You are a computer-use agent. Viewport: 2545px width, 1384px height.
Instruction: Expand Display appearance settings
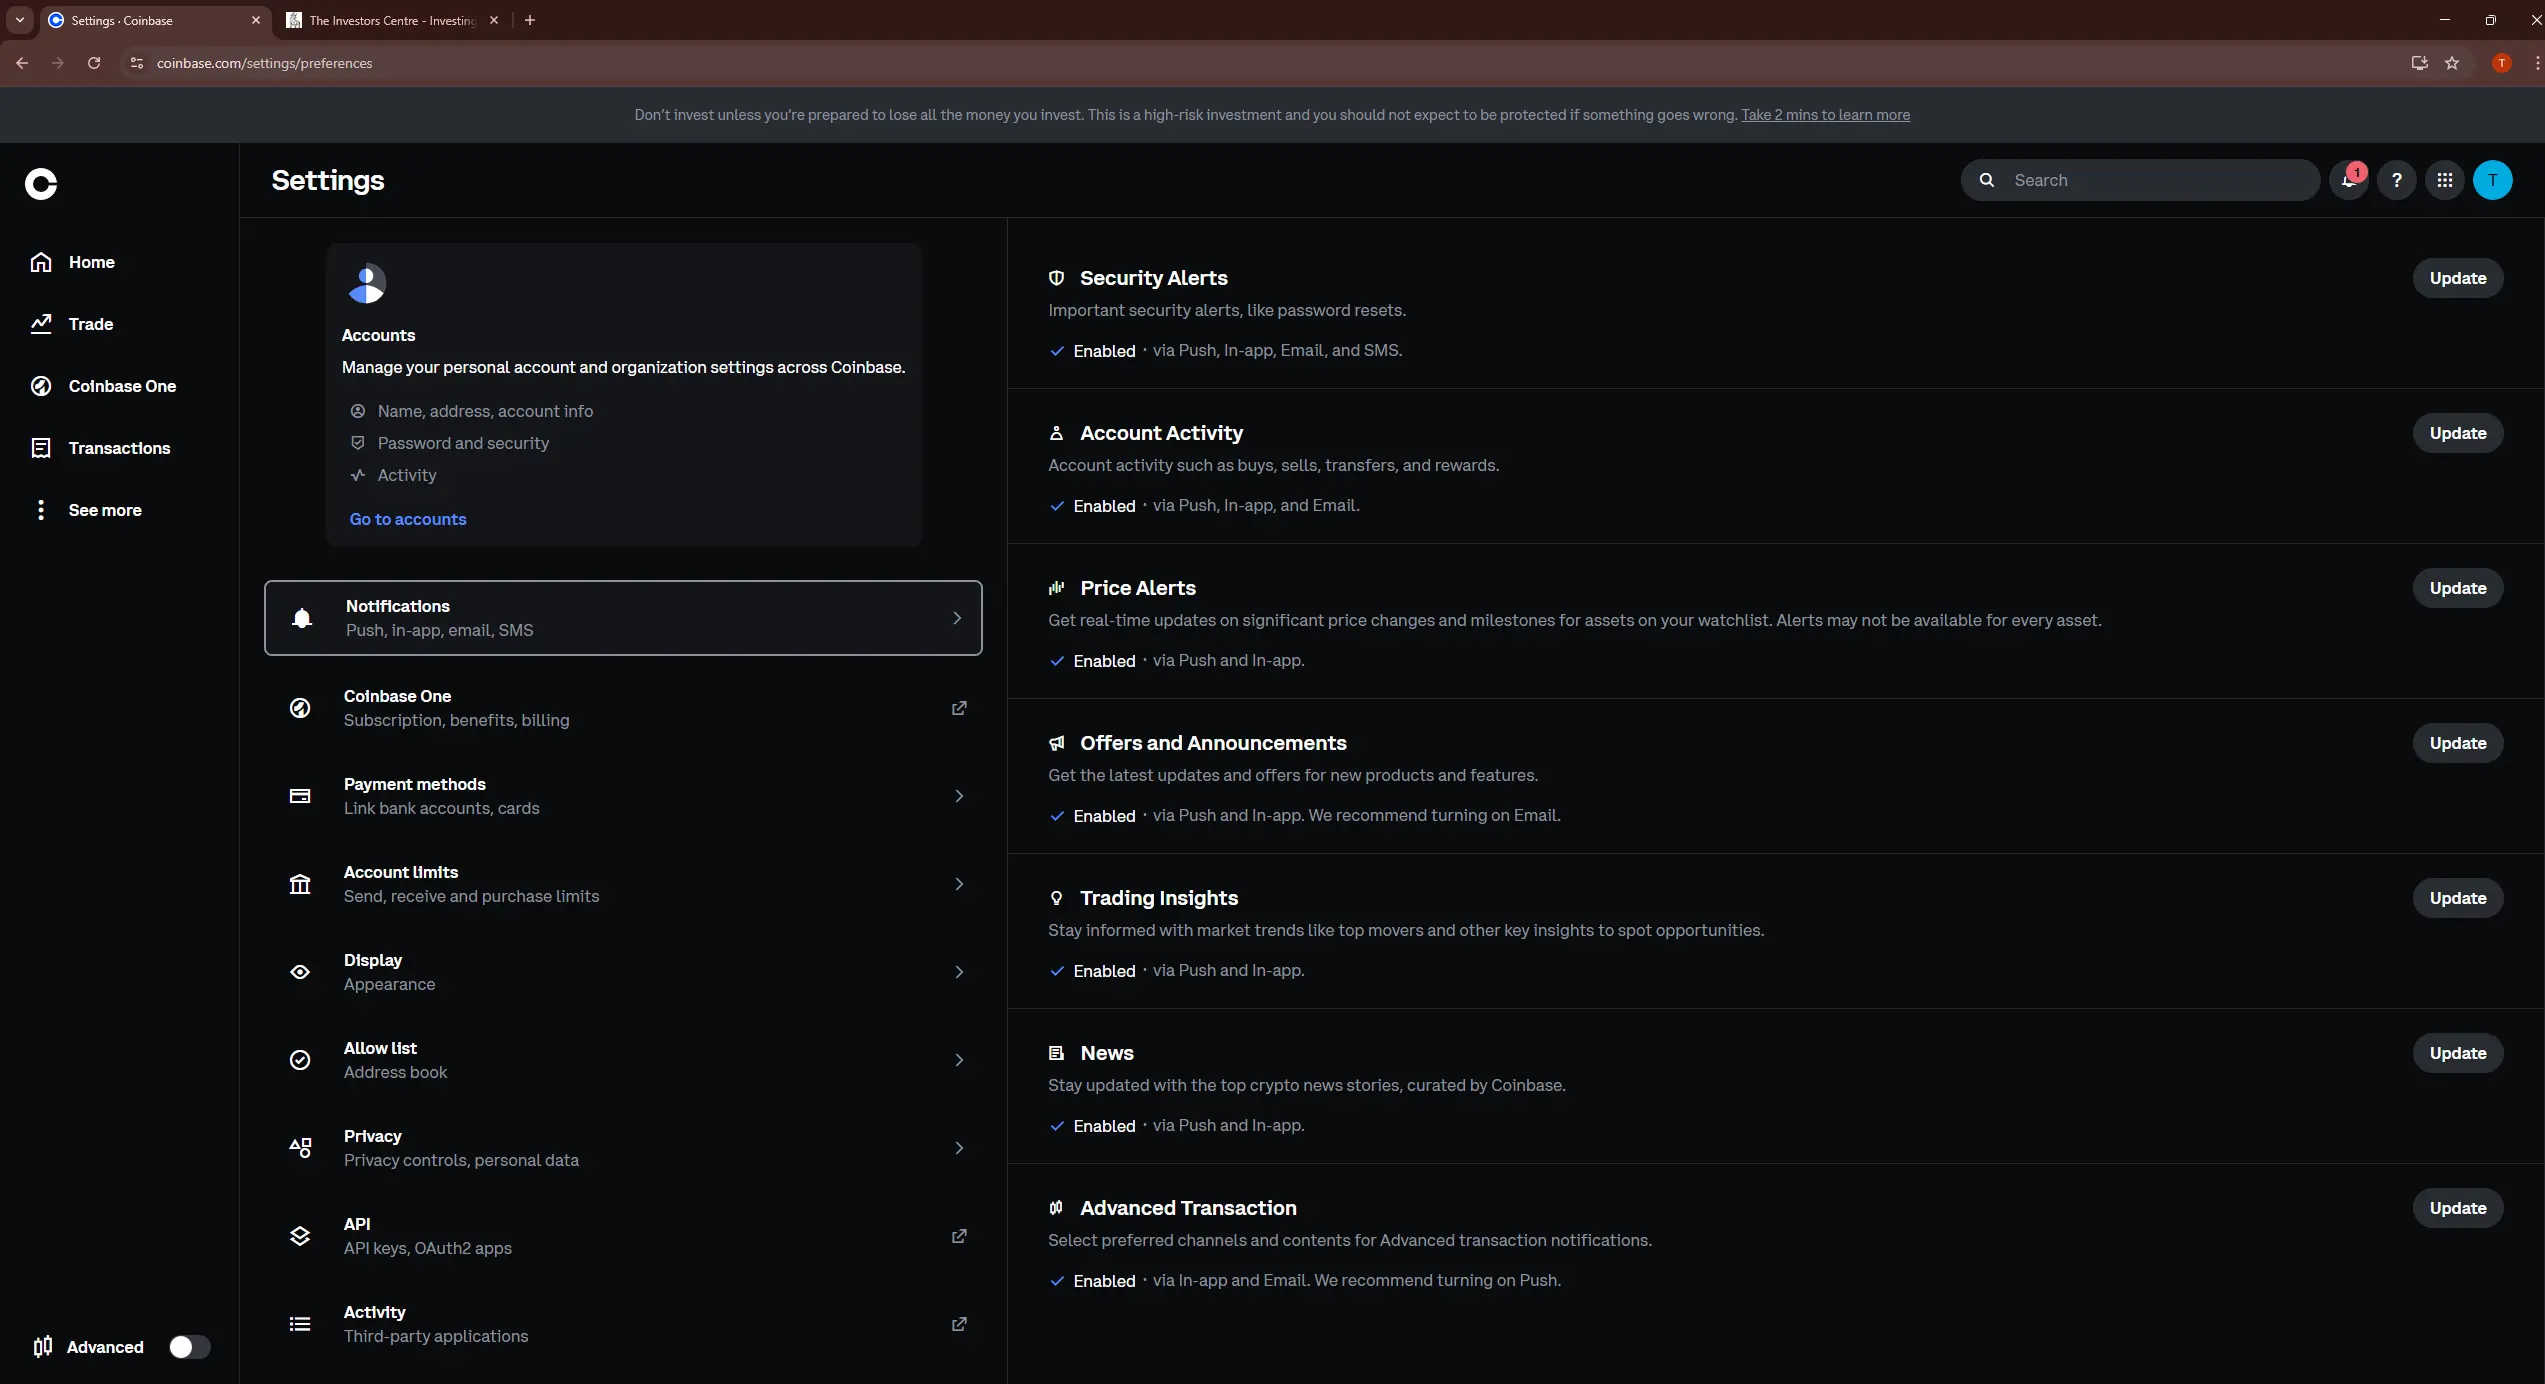coord(623,972)
